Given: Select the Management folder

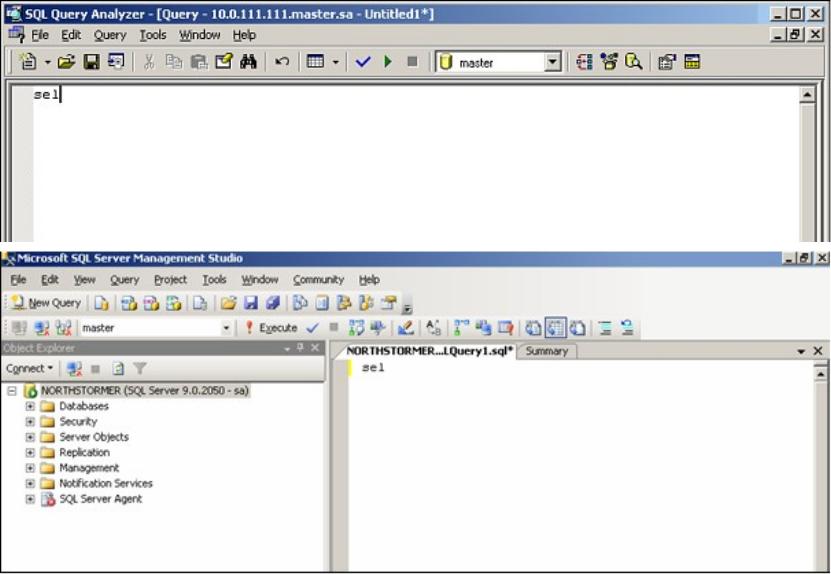Looking at the screenshot, I should pos(89,468).
